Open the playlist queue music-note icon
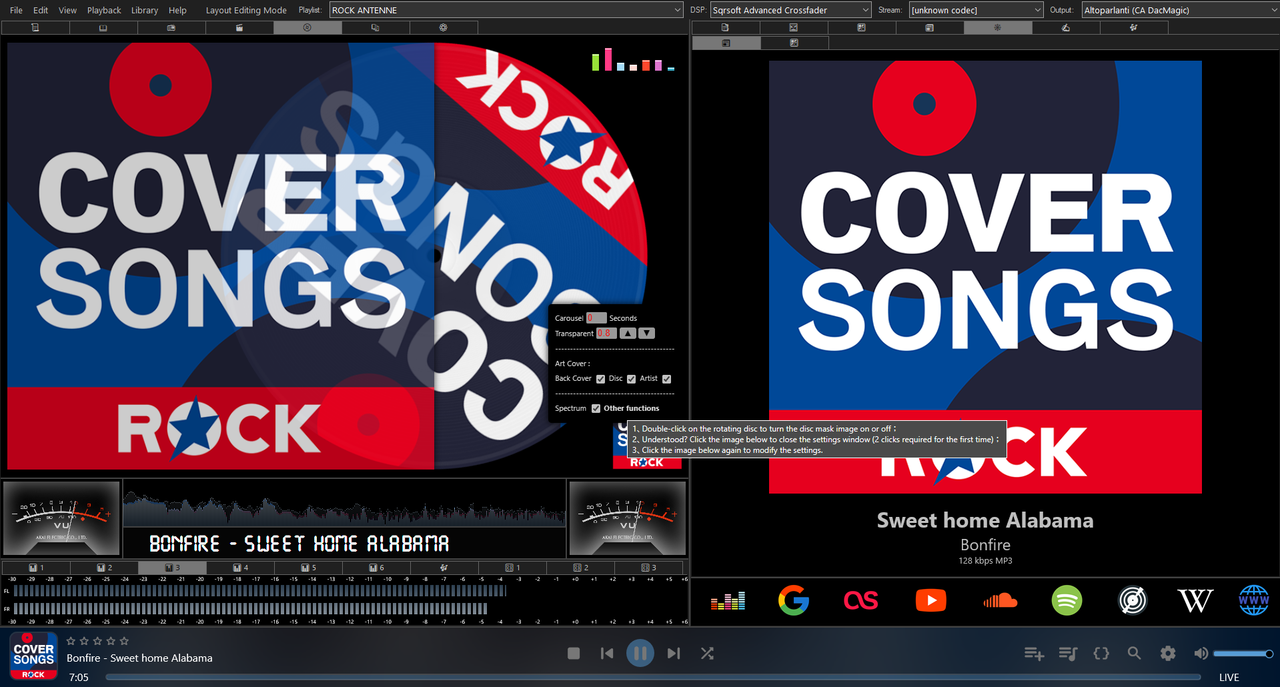The height and width of the screenshot is (687, 1280). tap(1068, 653)
